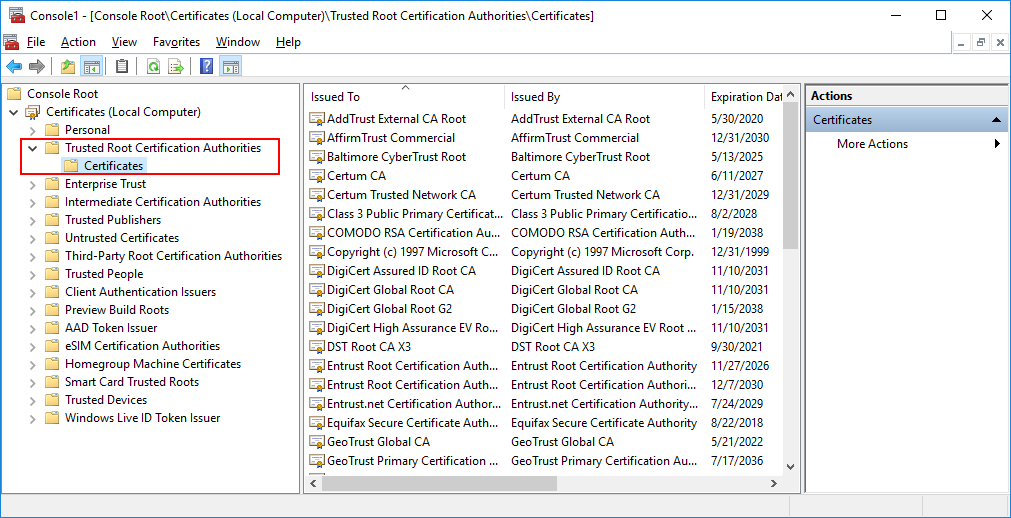
Task: Open the View menu
Action: click(x=124, y=42)
